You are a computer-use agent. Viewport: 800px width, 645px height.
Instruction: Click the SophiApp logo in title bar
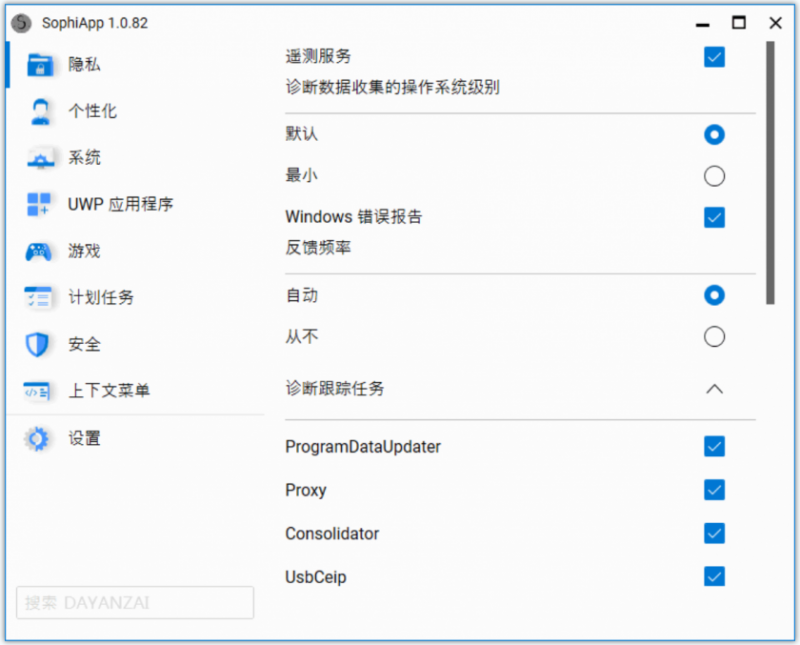(x=21, y=23)
